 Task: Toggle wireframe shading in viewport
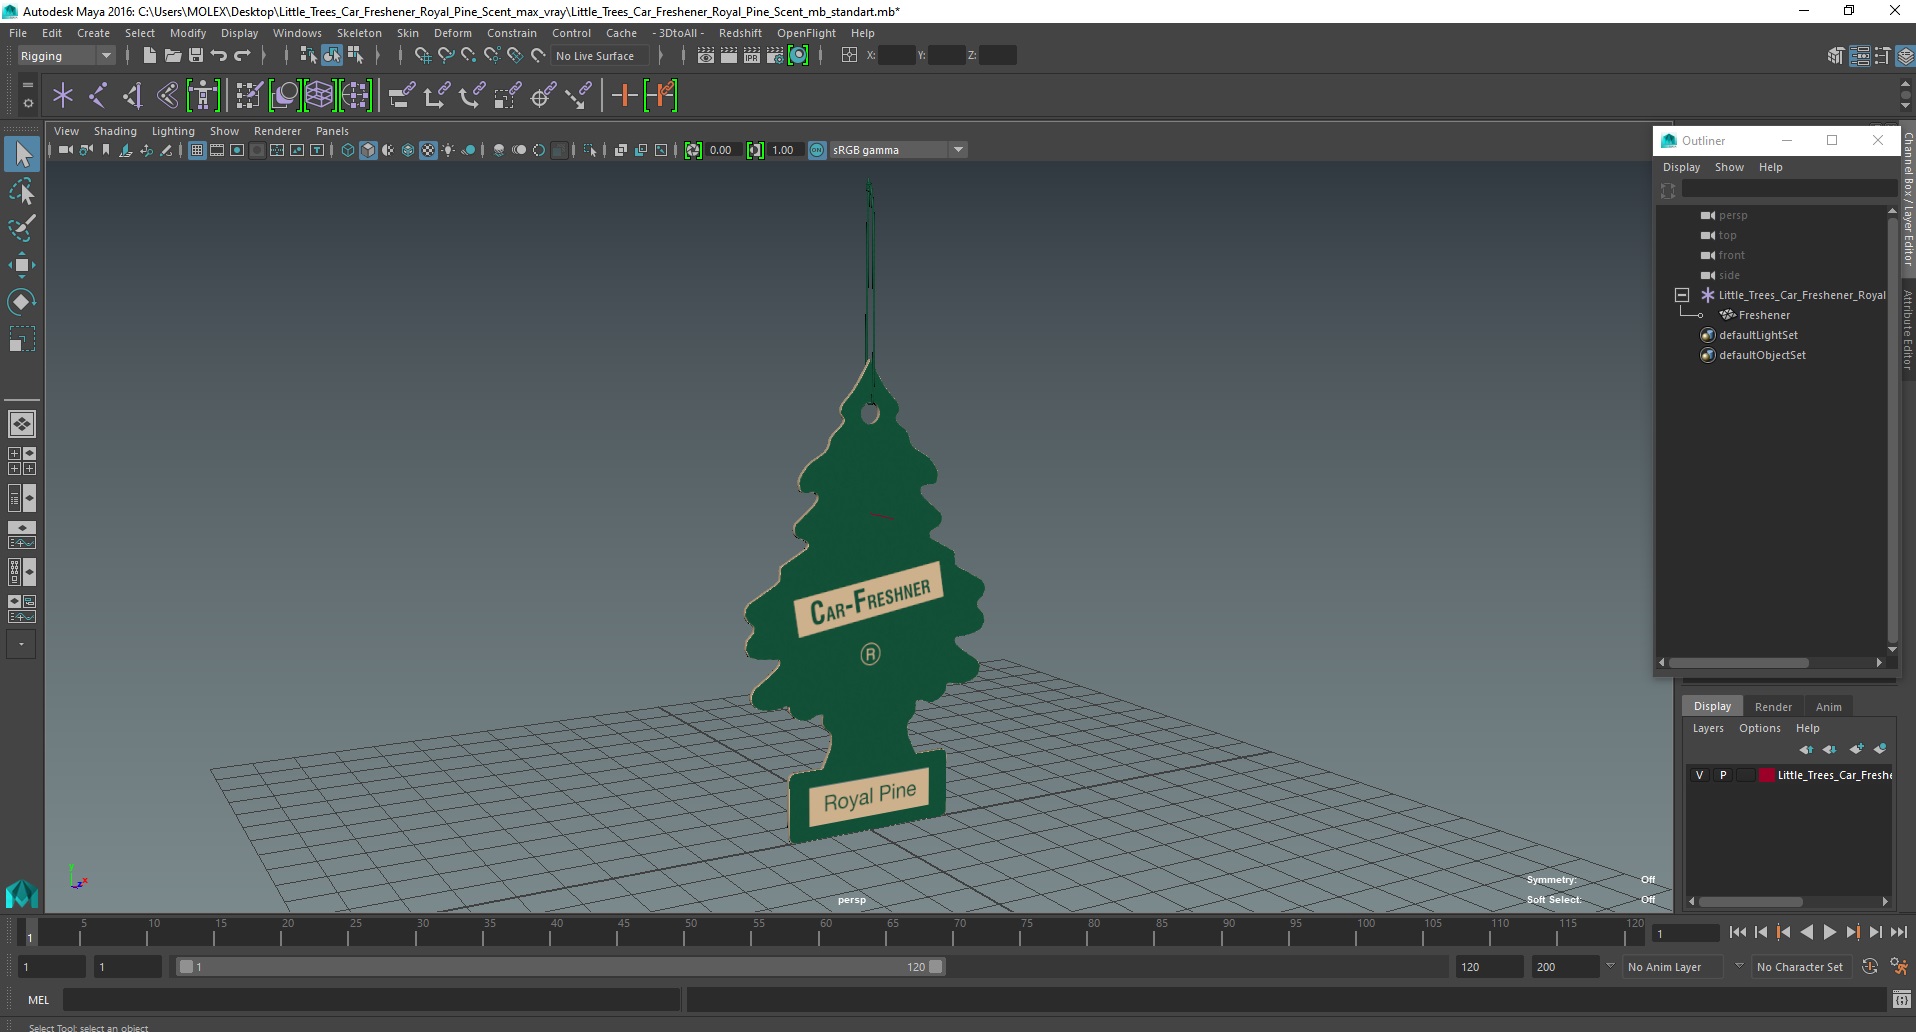click(x=348, y=150)
